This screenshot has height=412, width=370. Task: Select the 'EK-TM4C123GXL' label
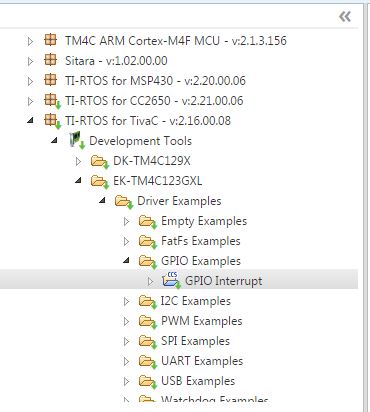click(x=157, y=181)
